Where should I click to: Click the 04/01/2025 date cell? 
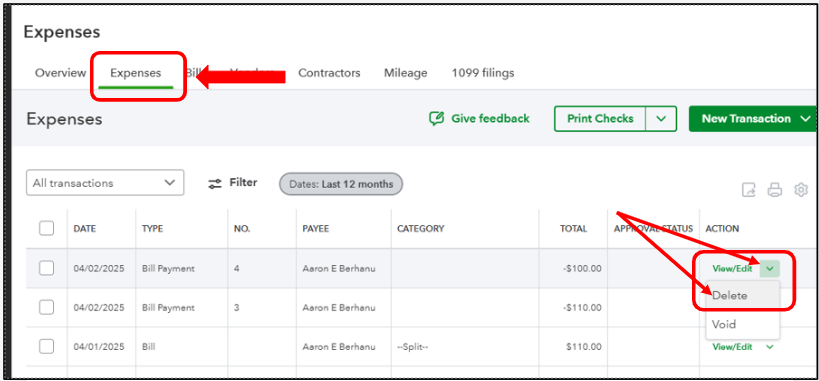pos(99,347)
